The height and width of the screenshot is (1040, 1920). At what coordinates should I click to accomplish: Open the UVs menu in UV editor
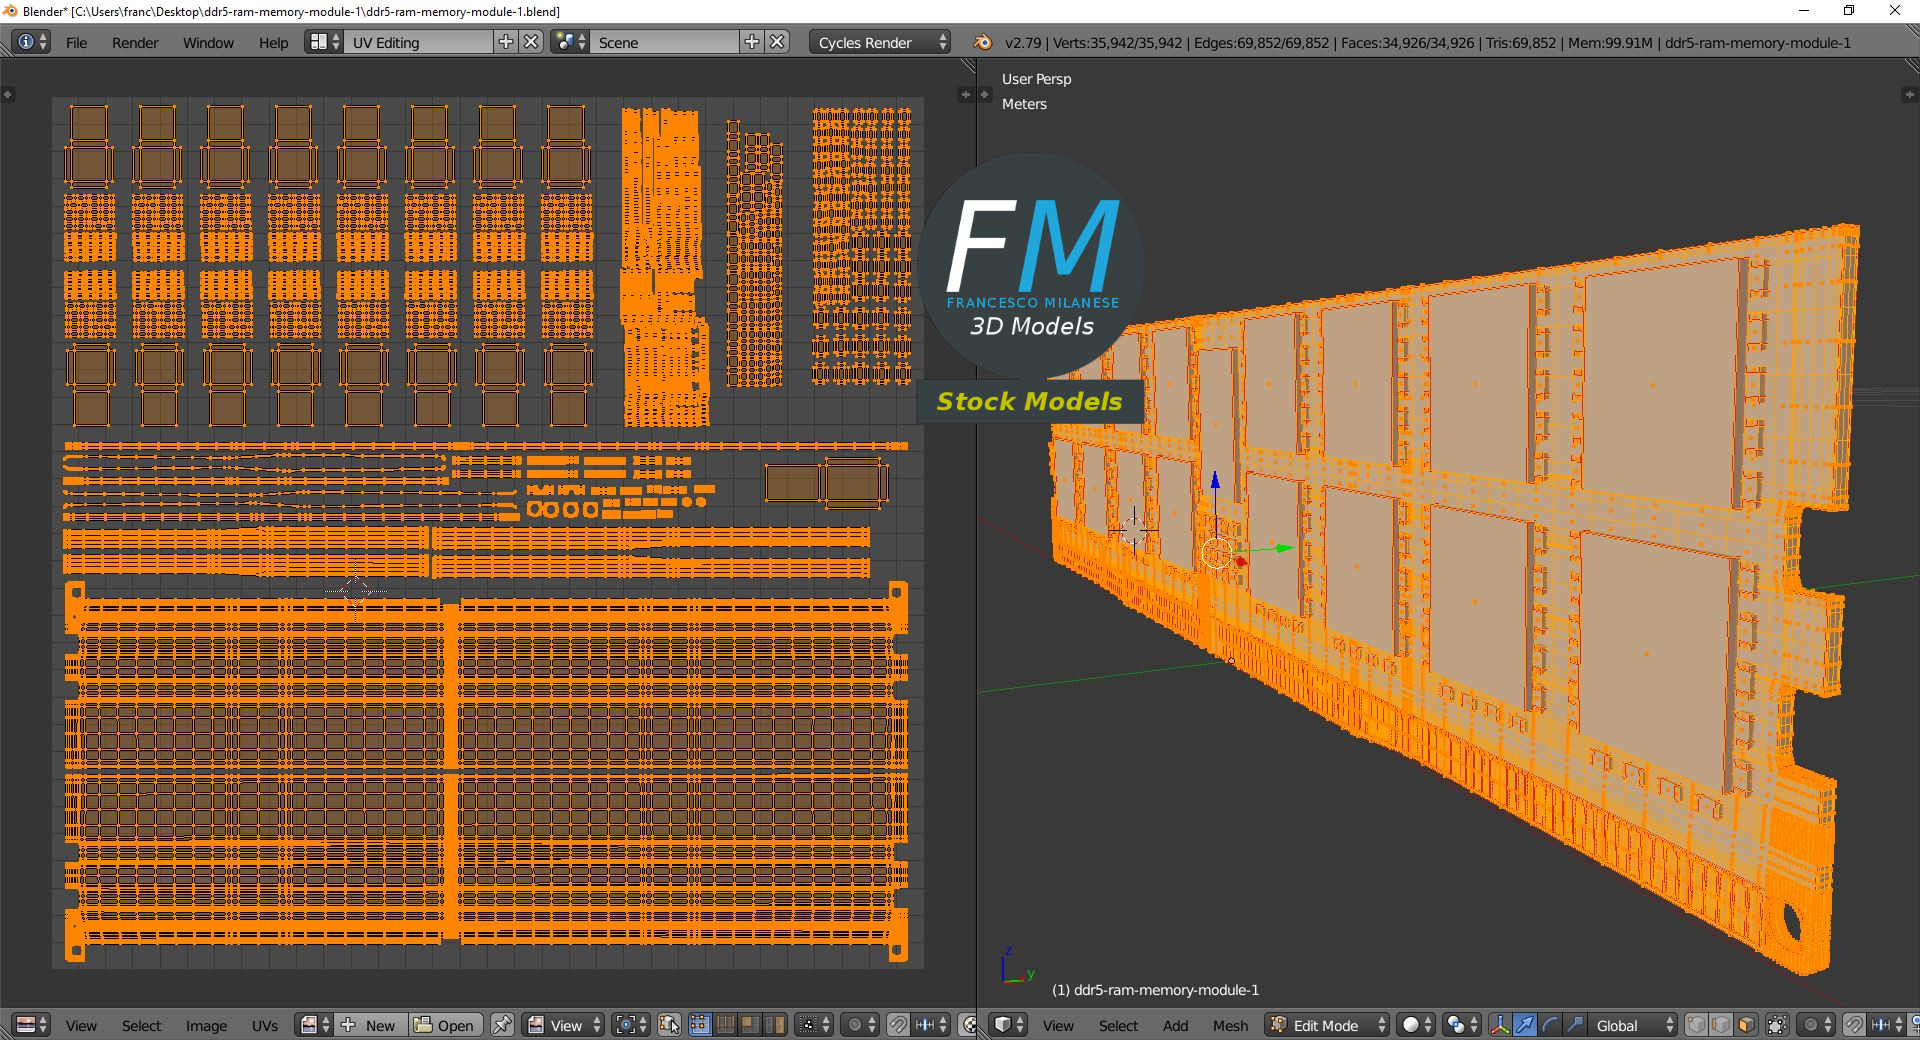(265, 1025)
